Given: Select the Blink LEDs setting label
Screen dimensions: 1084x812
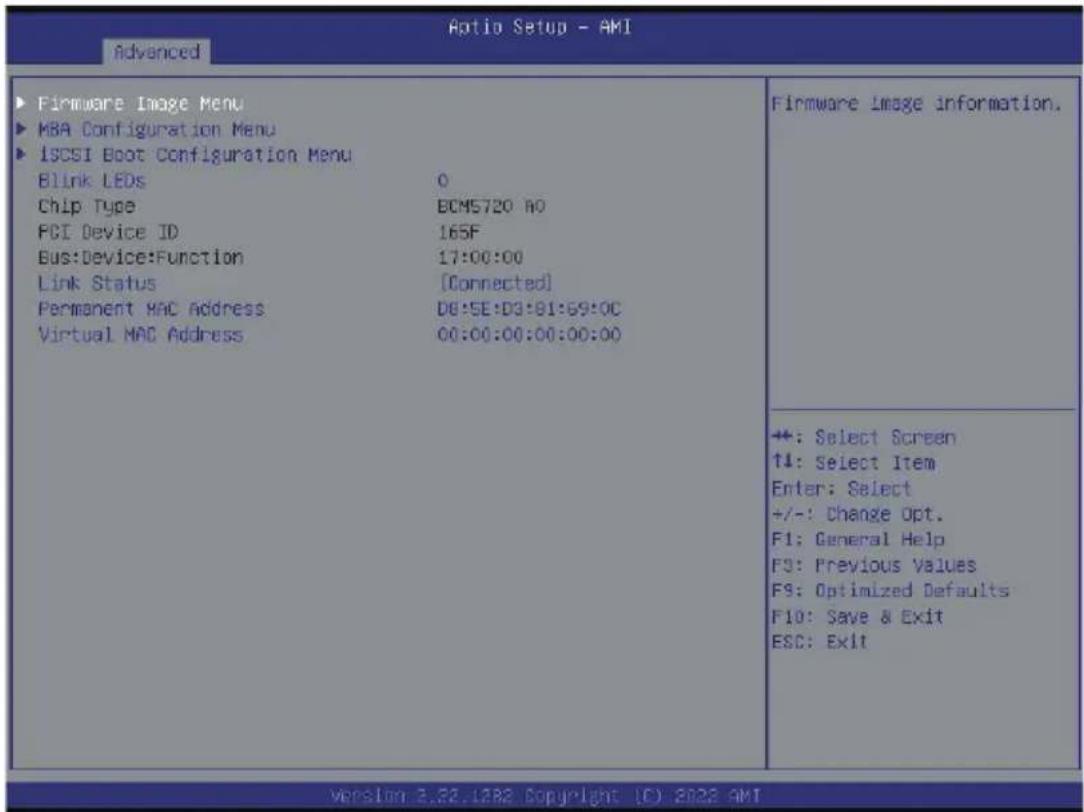Looking at the screenshot, I should [x=92, y=181].
